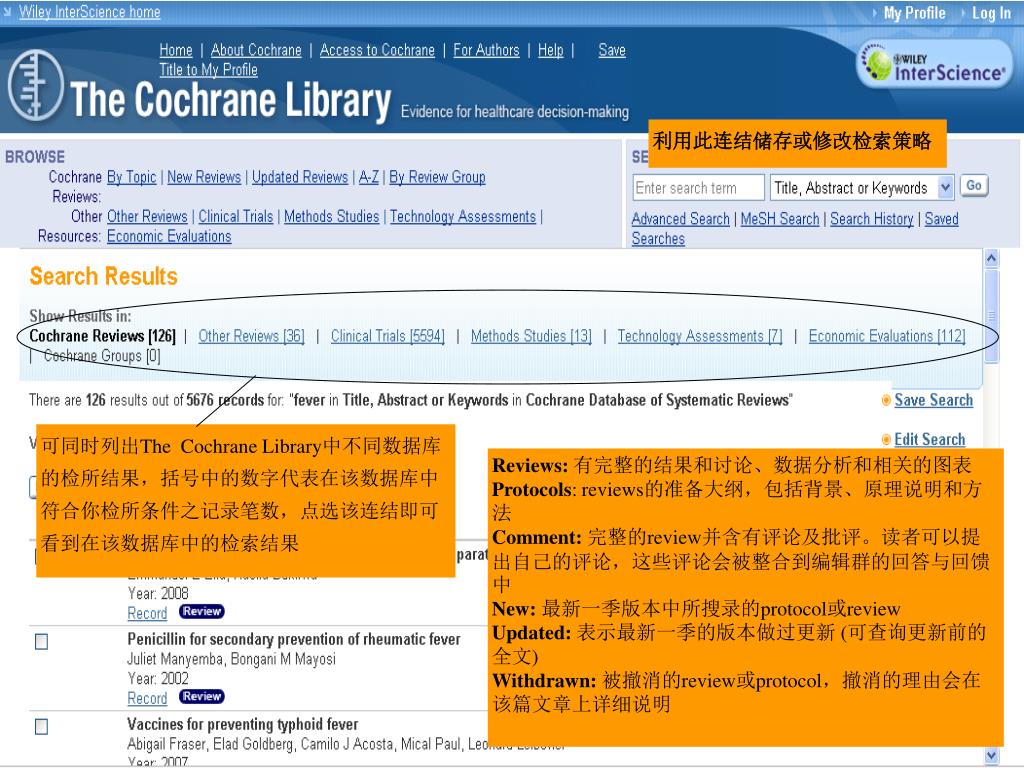Go to Home in top navigation
This screenshot has height=768, width=1024.
pos(176,50)
